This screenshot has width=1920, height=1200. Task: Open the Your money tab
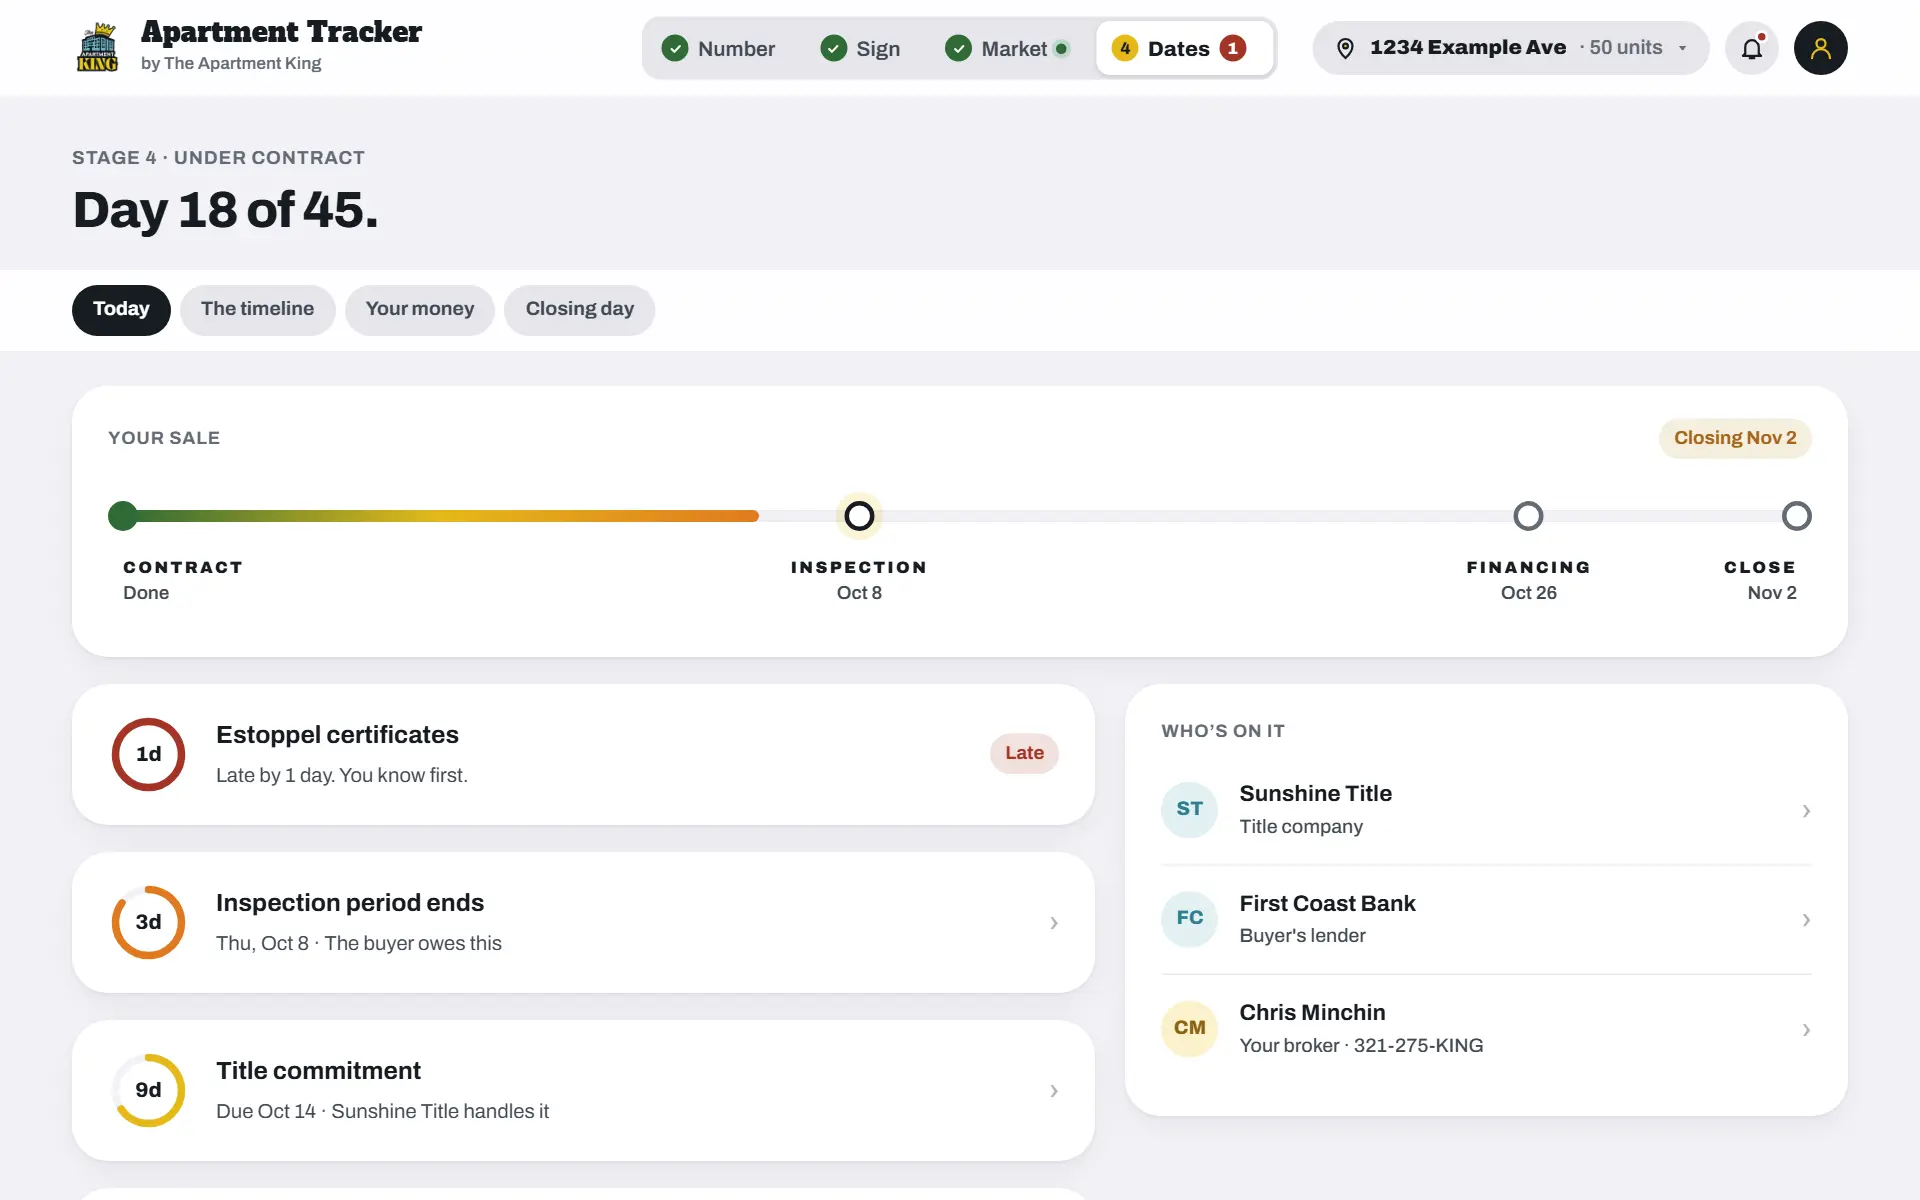tap(420, 310)
